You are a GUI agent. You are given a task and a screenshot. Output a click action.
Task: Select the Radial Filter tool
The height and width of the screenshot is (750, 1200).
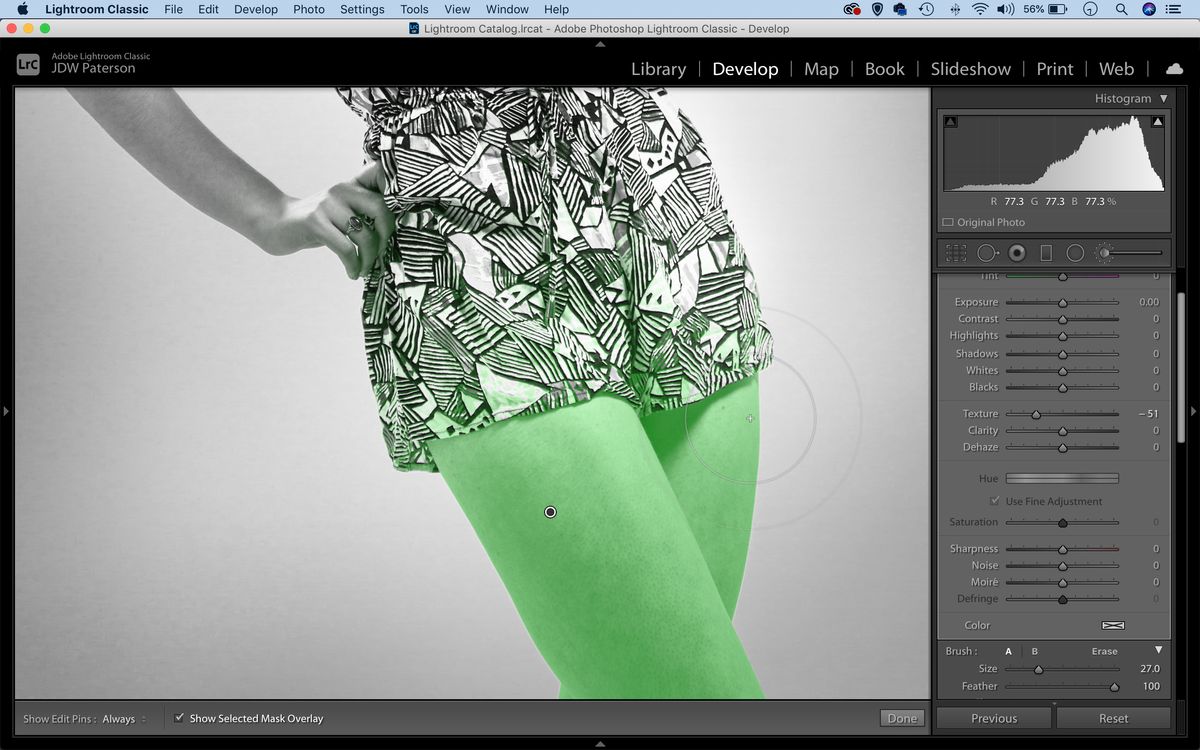(1073, 252)
